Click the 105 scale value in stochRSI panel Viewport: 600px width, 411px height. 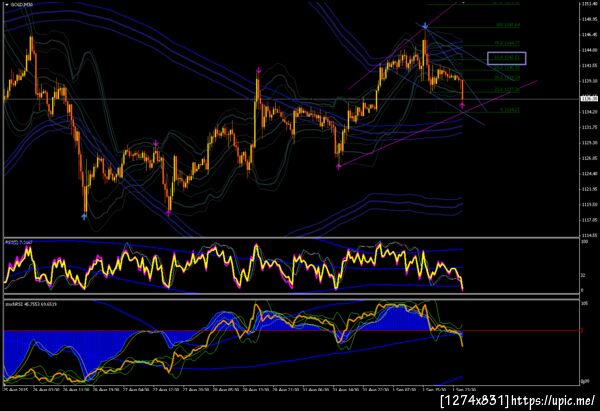584,303
